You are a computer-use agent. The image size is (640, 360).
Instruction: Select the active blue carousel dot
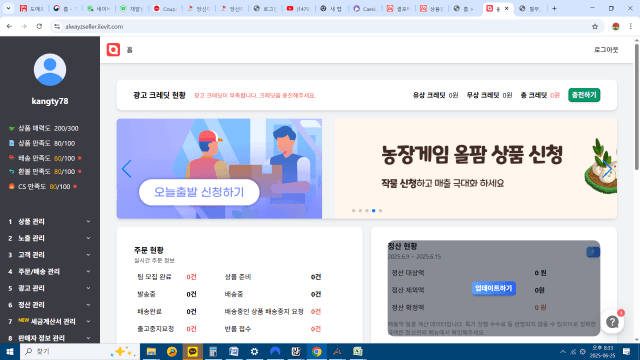coord(373,211)
